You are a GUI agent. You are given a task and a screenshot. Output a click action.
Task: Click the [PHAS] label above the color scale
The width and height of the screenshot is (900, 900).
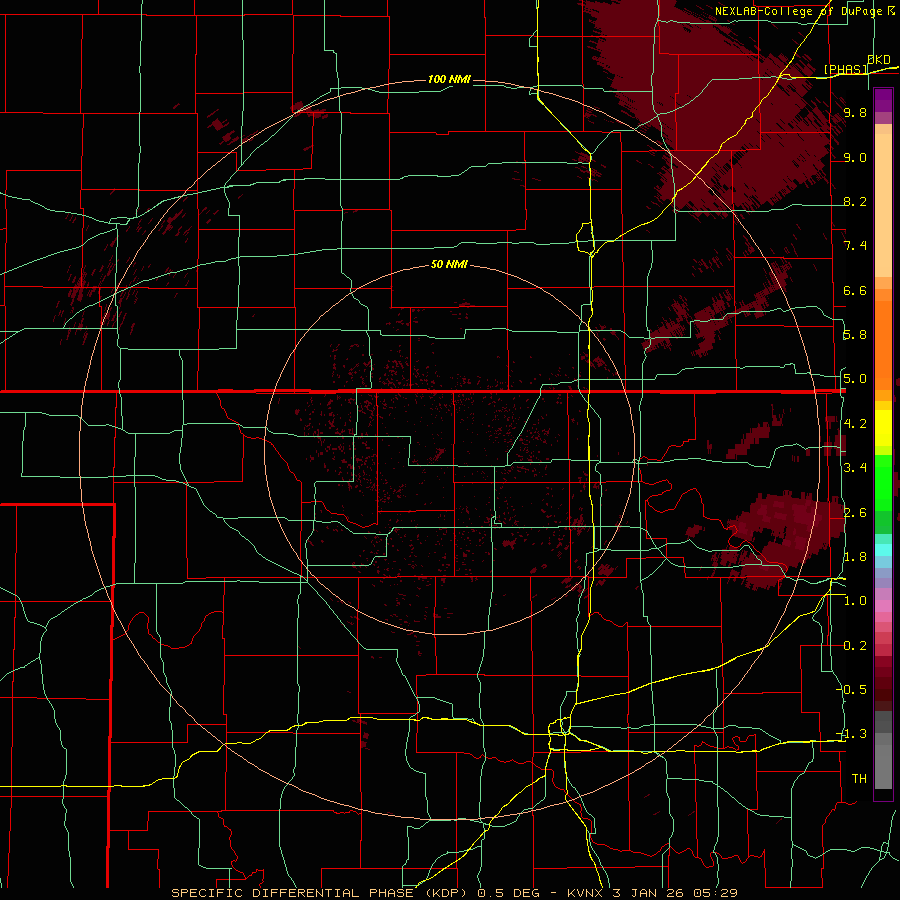[845, 69]
